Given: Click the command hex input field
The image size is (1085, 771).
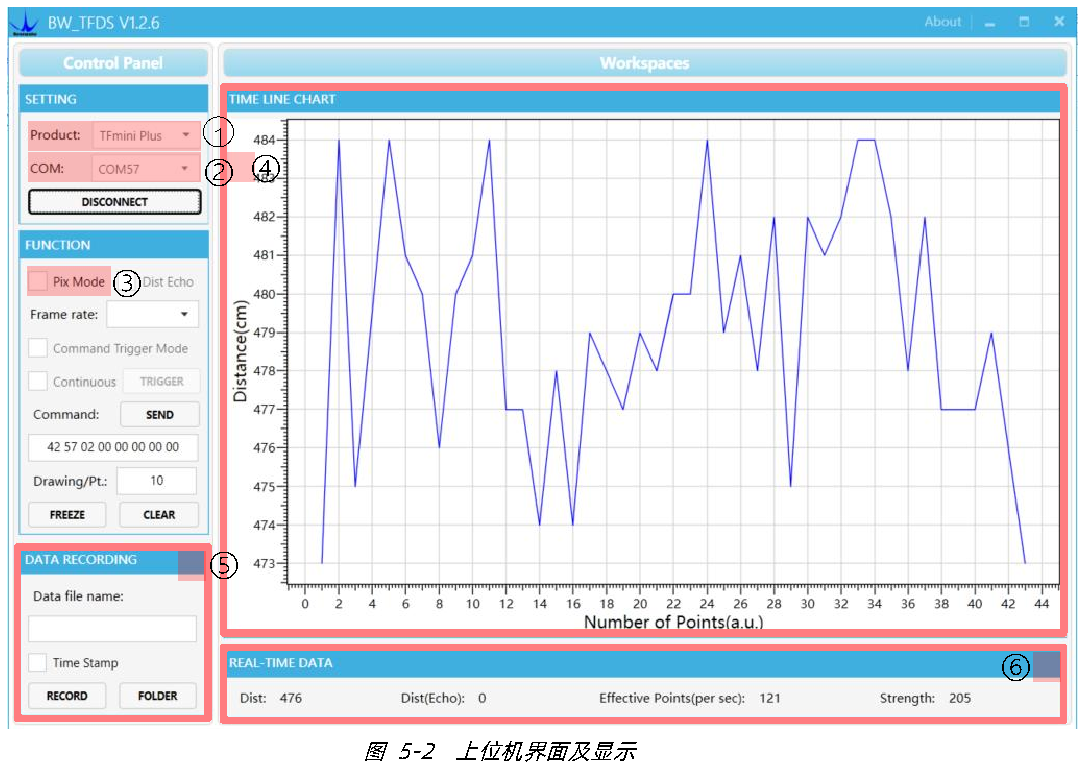Looking at the screenshot, I should [x=113, y=447].
